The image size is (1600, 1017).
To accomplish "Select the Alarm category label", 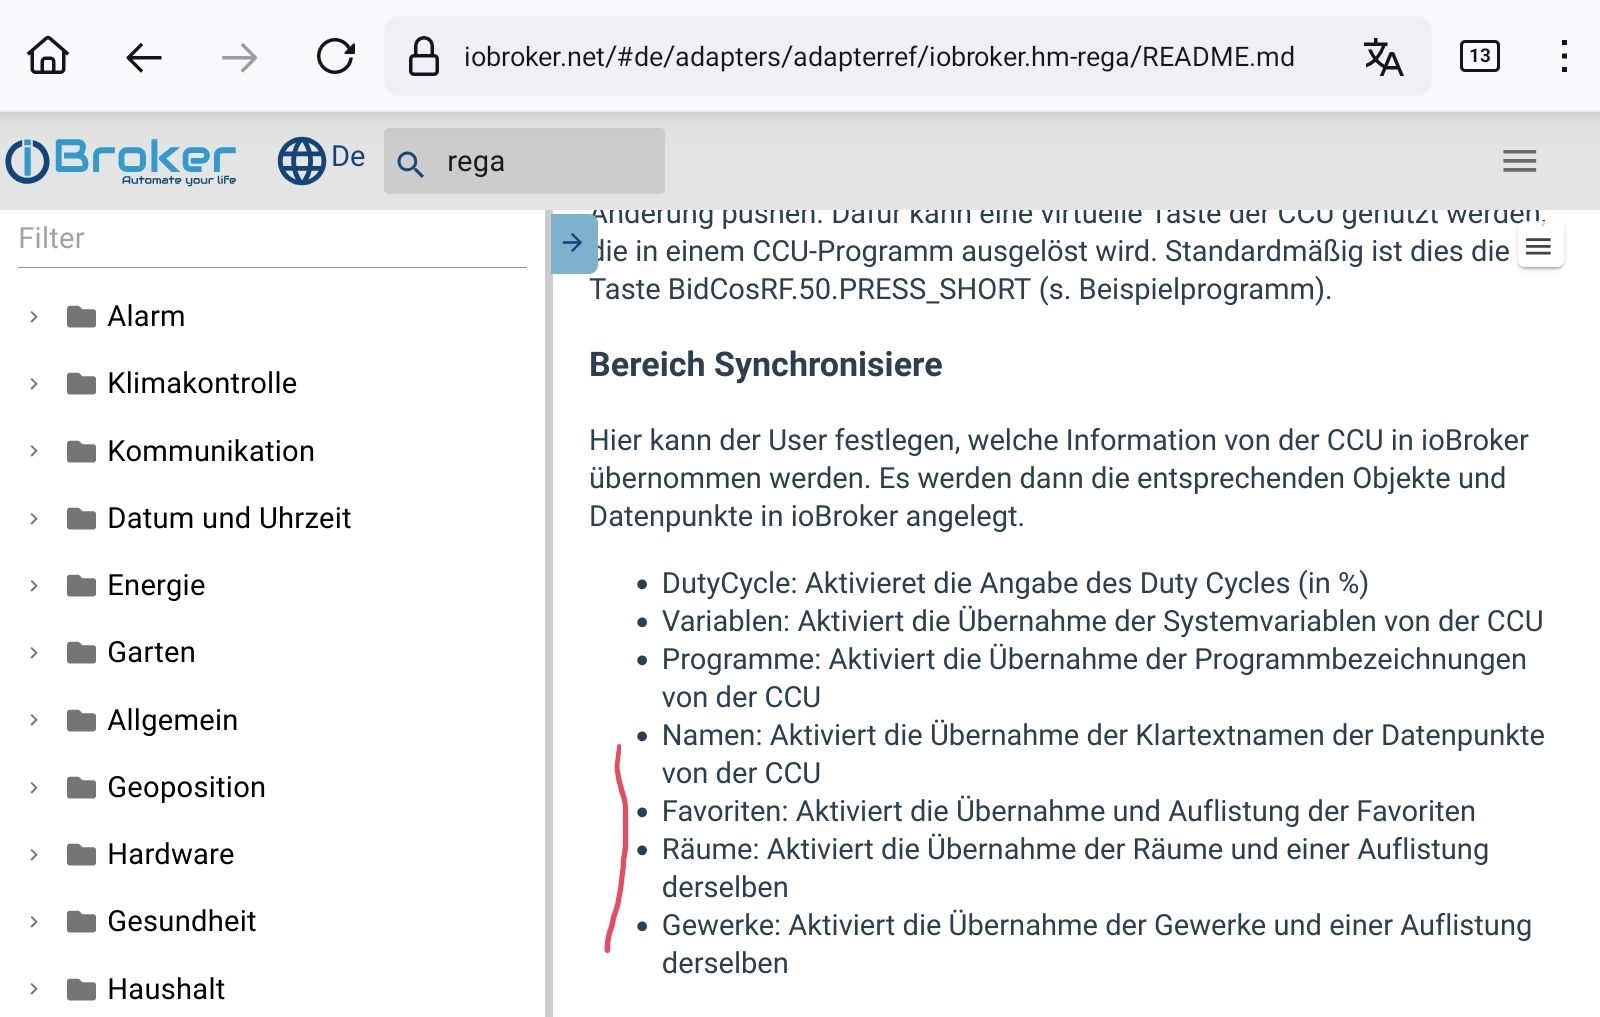I will tap(146, 316).
